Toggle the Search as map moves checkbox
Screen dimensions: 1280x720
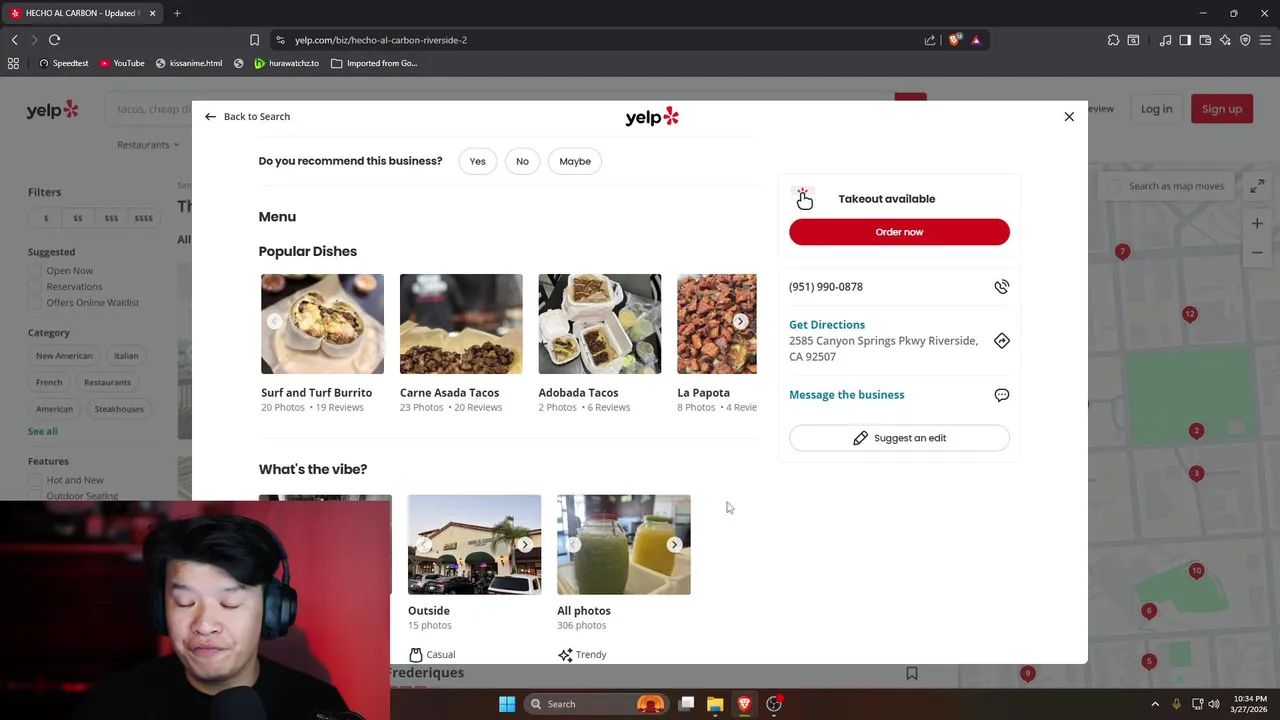tap(1115, 186)
